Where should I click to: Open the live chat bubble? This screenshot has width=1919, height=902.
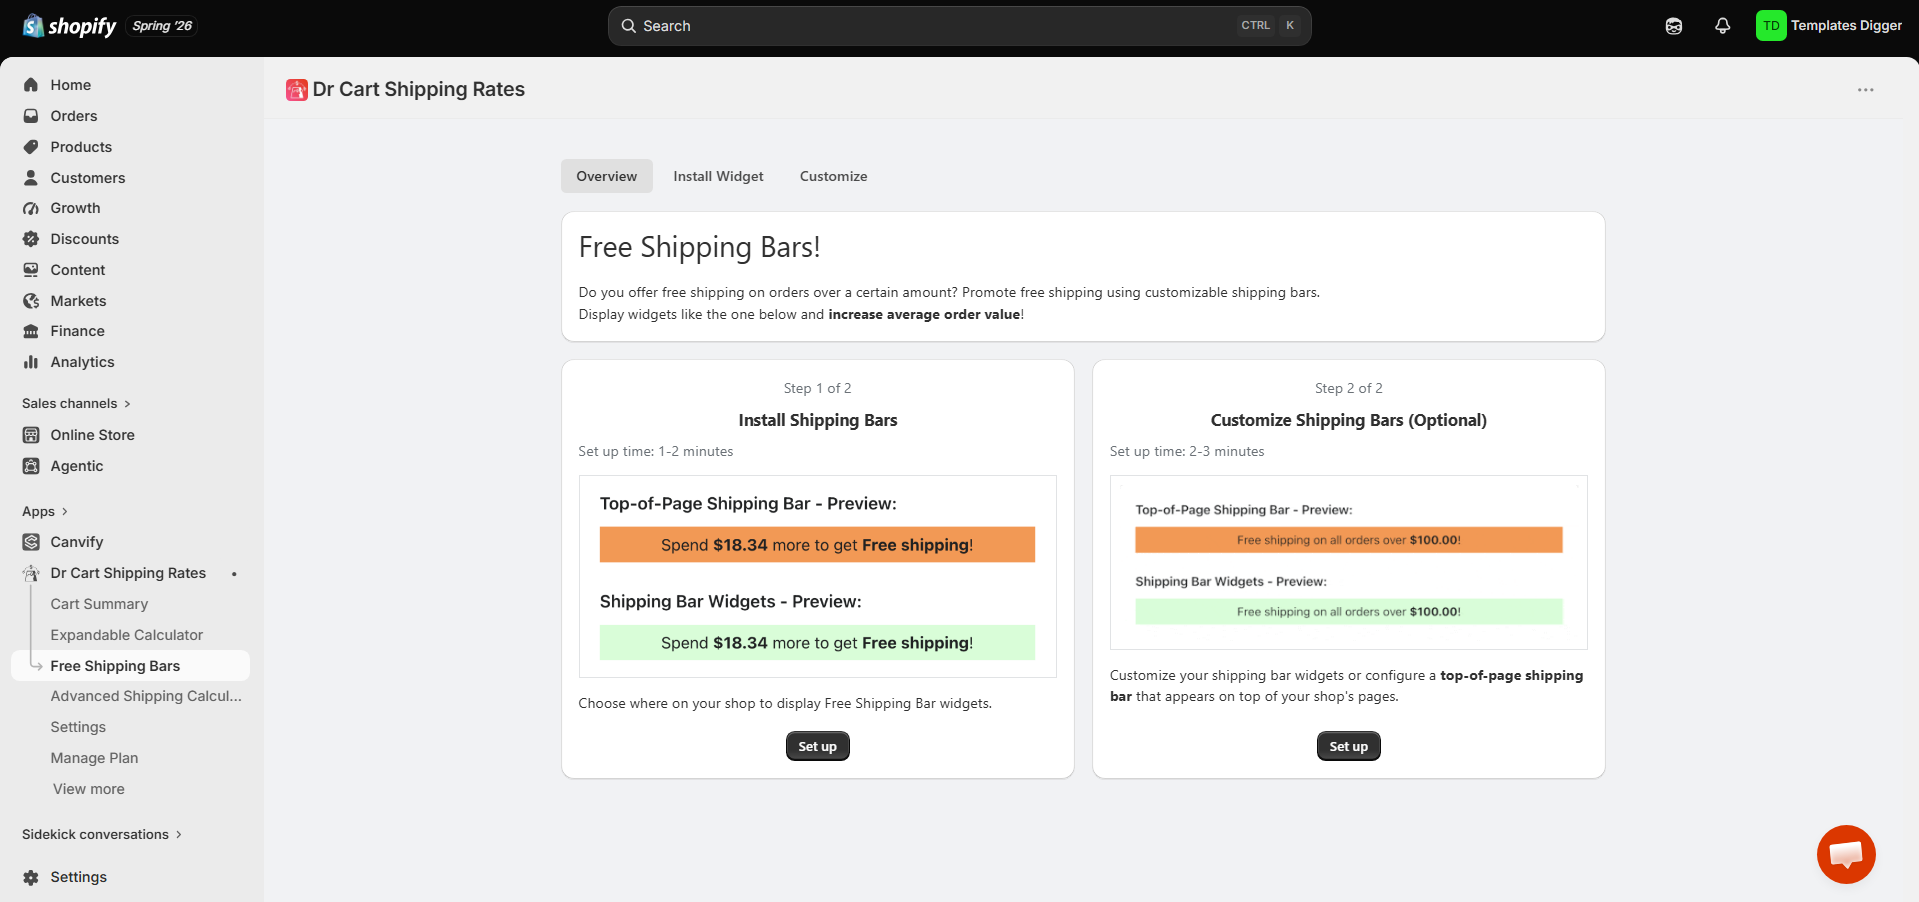click(1846, 854)
